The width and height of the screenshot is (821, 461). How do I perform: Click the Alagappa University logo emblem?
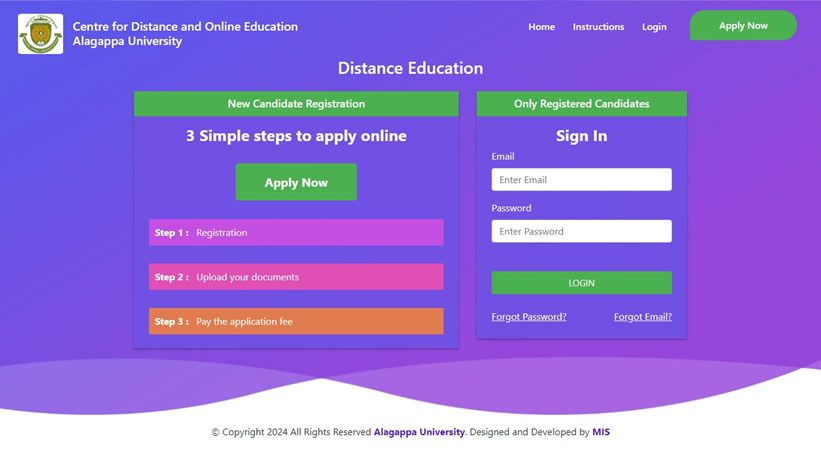[40, 34]
